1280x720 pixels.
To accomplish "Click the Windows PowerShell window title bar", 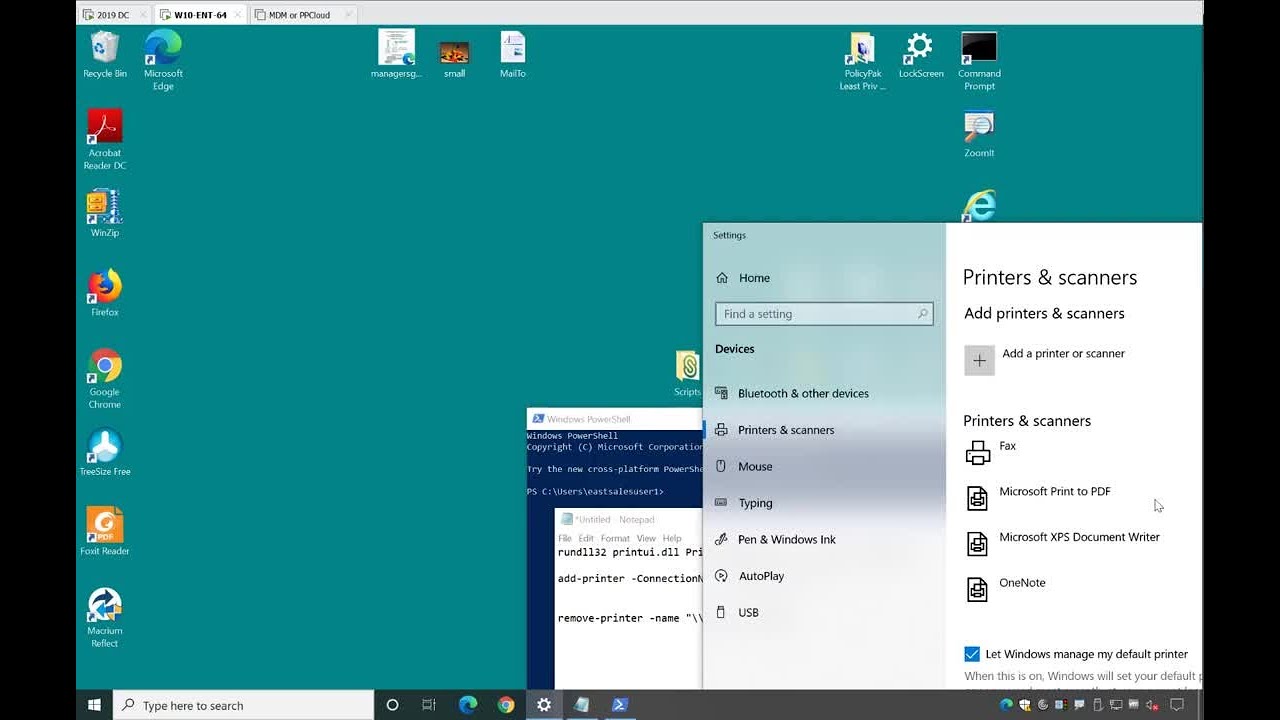I will [x=615, y=419].
